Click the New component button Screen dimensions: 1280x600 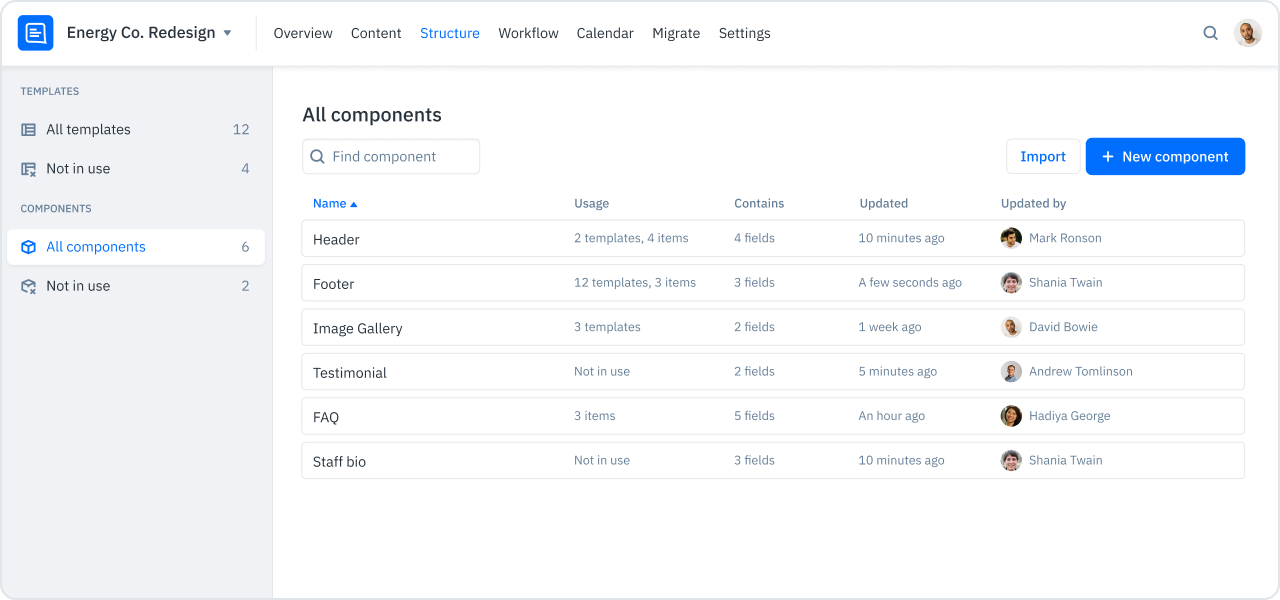(x=1165, y=157)
